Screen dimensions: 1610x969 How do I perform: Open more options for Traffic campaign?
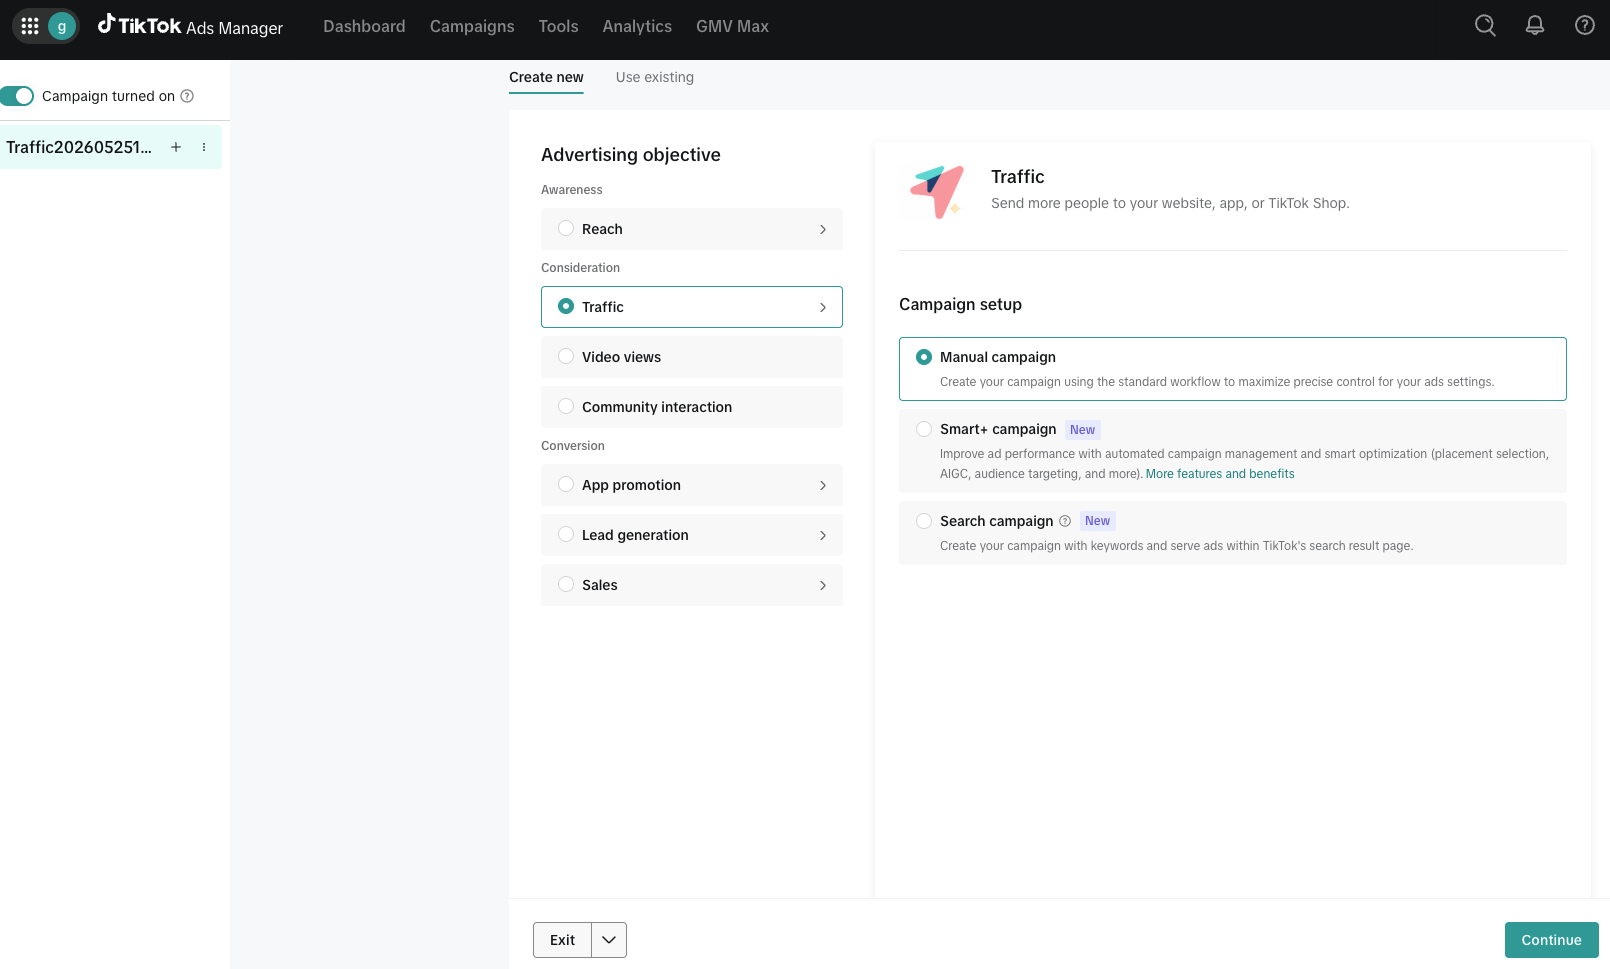tap(204, 147)
